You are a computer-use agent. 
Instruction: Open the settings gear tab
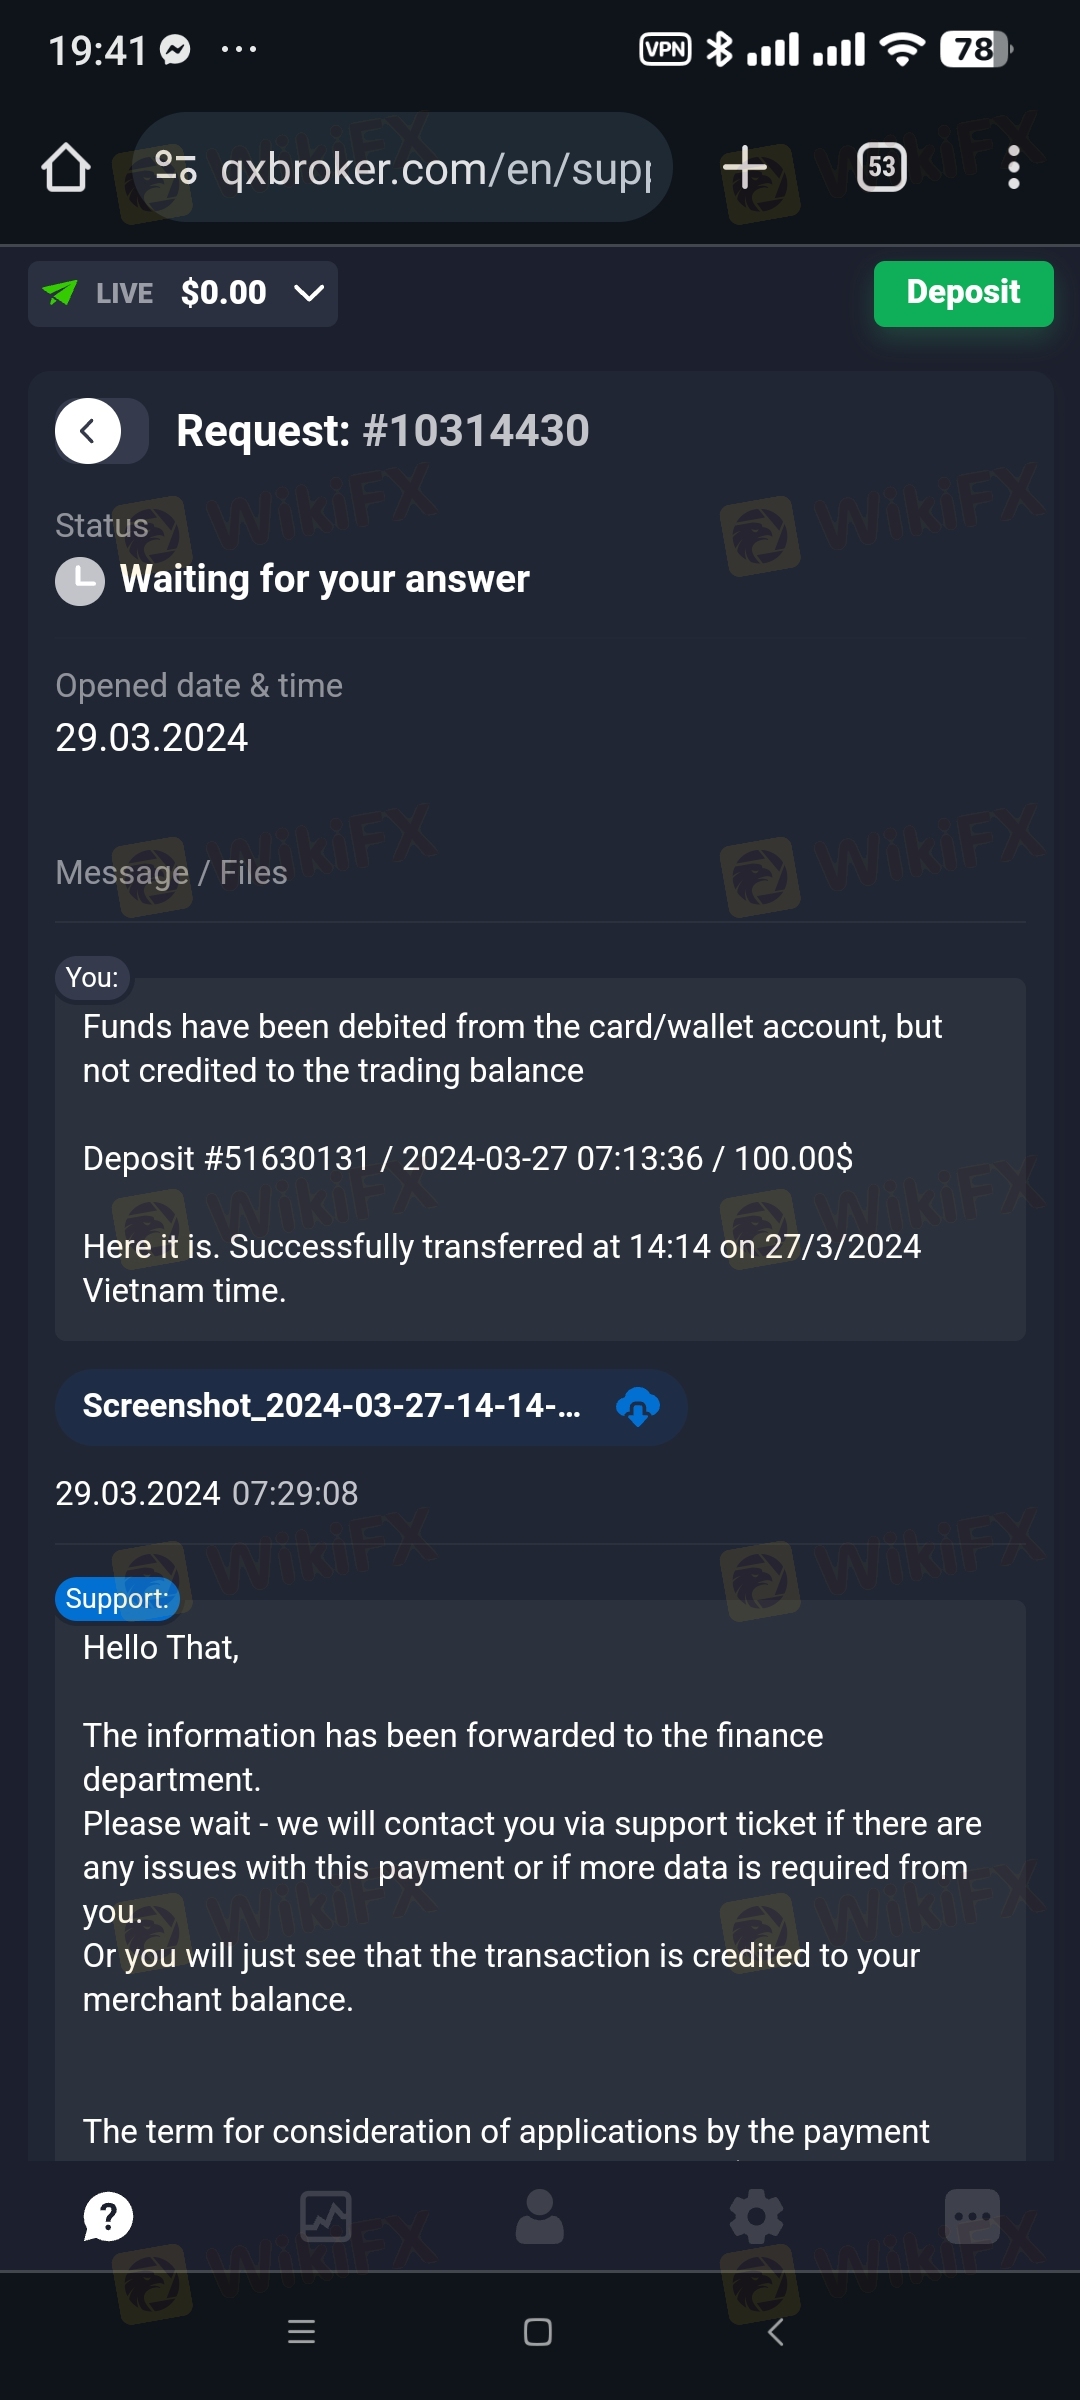tap(756, 2217)
